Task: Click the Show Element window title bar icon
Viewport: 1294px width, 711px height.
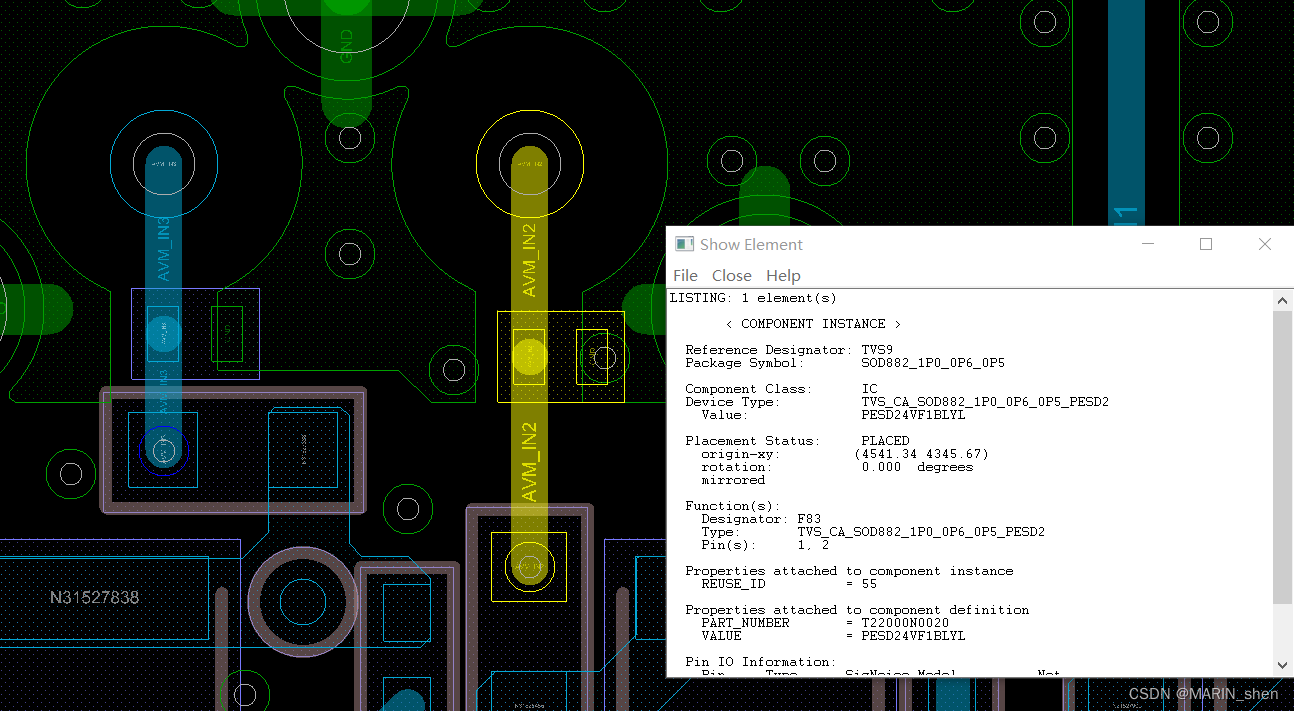Action: (x=684, y=243)
